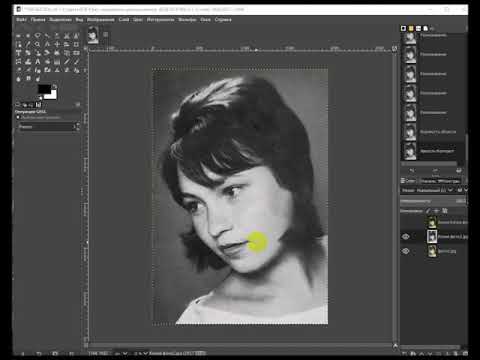Select the Ellipse Select tool

[x=28, y=36]
